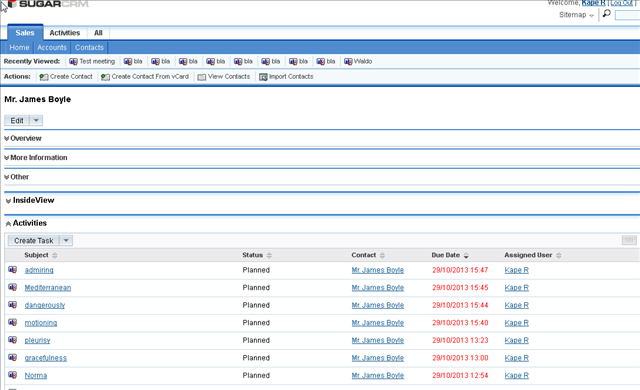This screenshot has height=390, width=640.
Task: Go to the Accounts module
Action: pos(52,47)
